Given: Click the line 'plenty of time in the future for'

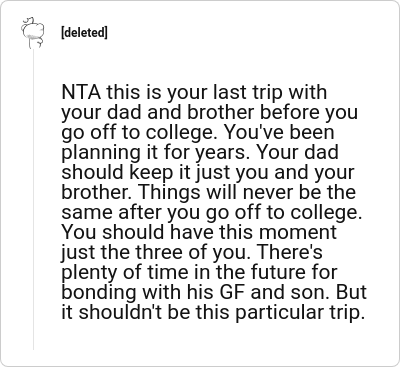Looking at the screenshot, I should [199, 272].
